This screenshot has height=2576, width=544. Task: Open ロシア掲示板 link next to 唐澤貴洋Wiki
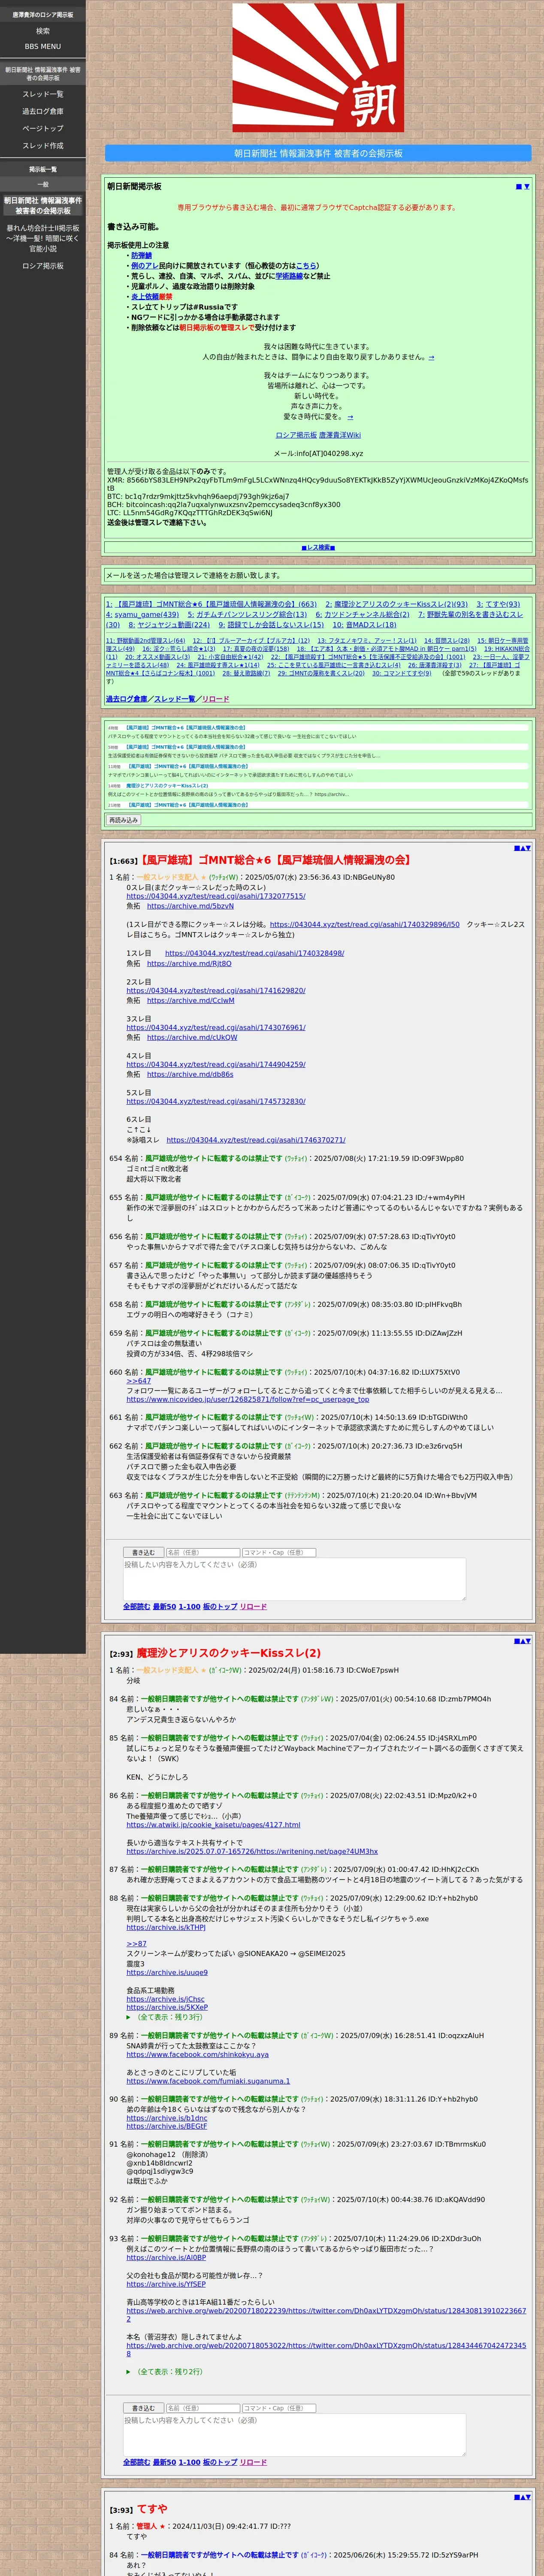[296, 435]
